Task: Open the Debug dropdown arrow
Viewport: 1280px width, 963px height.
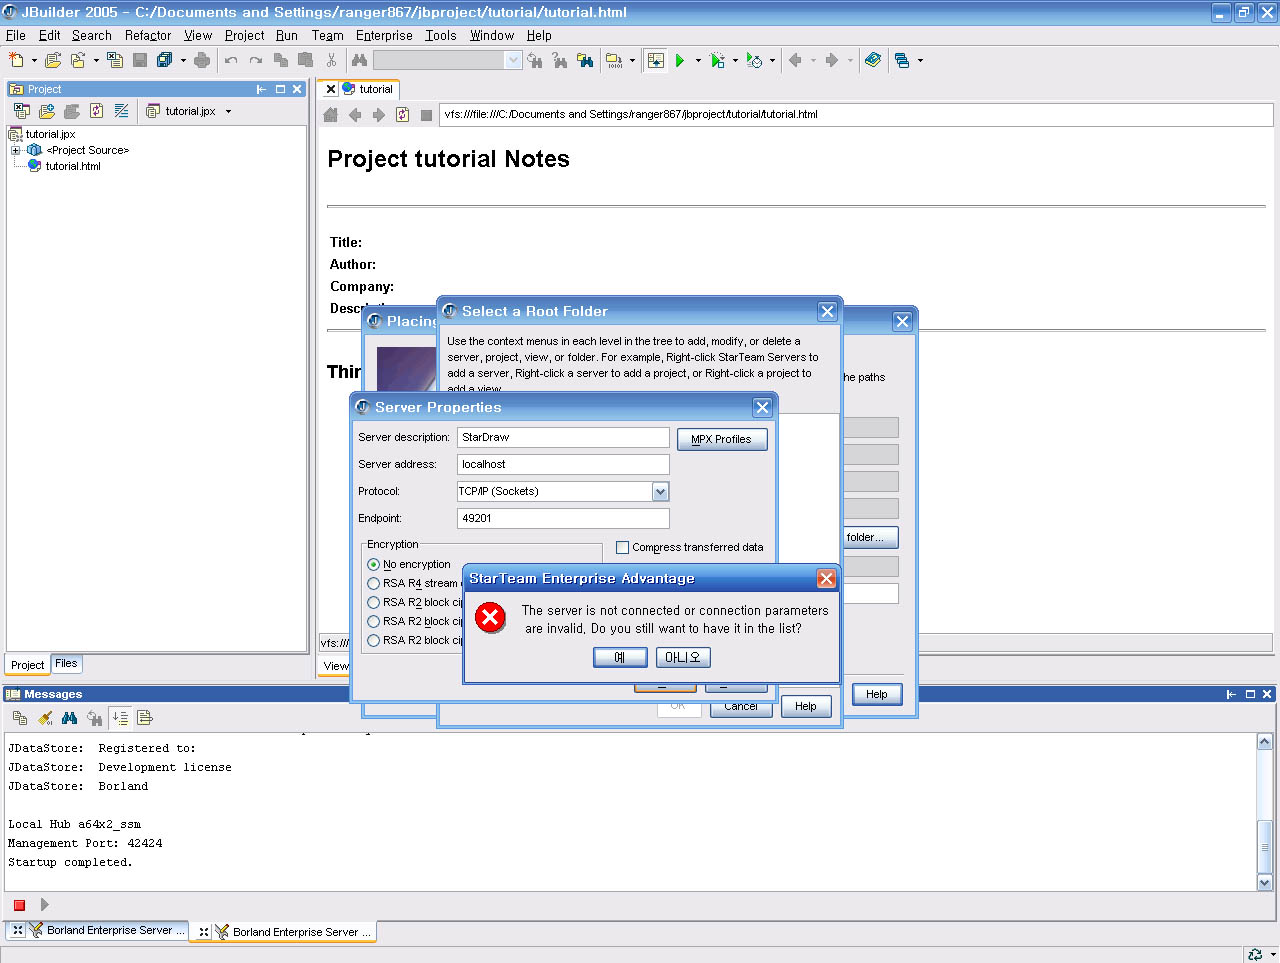Action: pyautogui.click(x=735, y=60)
